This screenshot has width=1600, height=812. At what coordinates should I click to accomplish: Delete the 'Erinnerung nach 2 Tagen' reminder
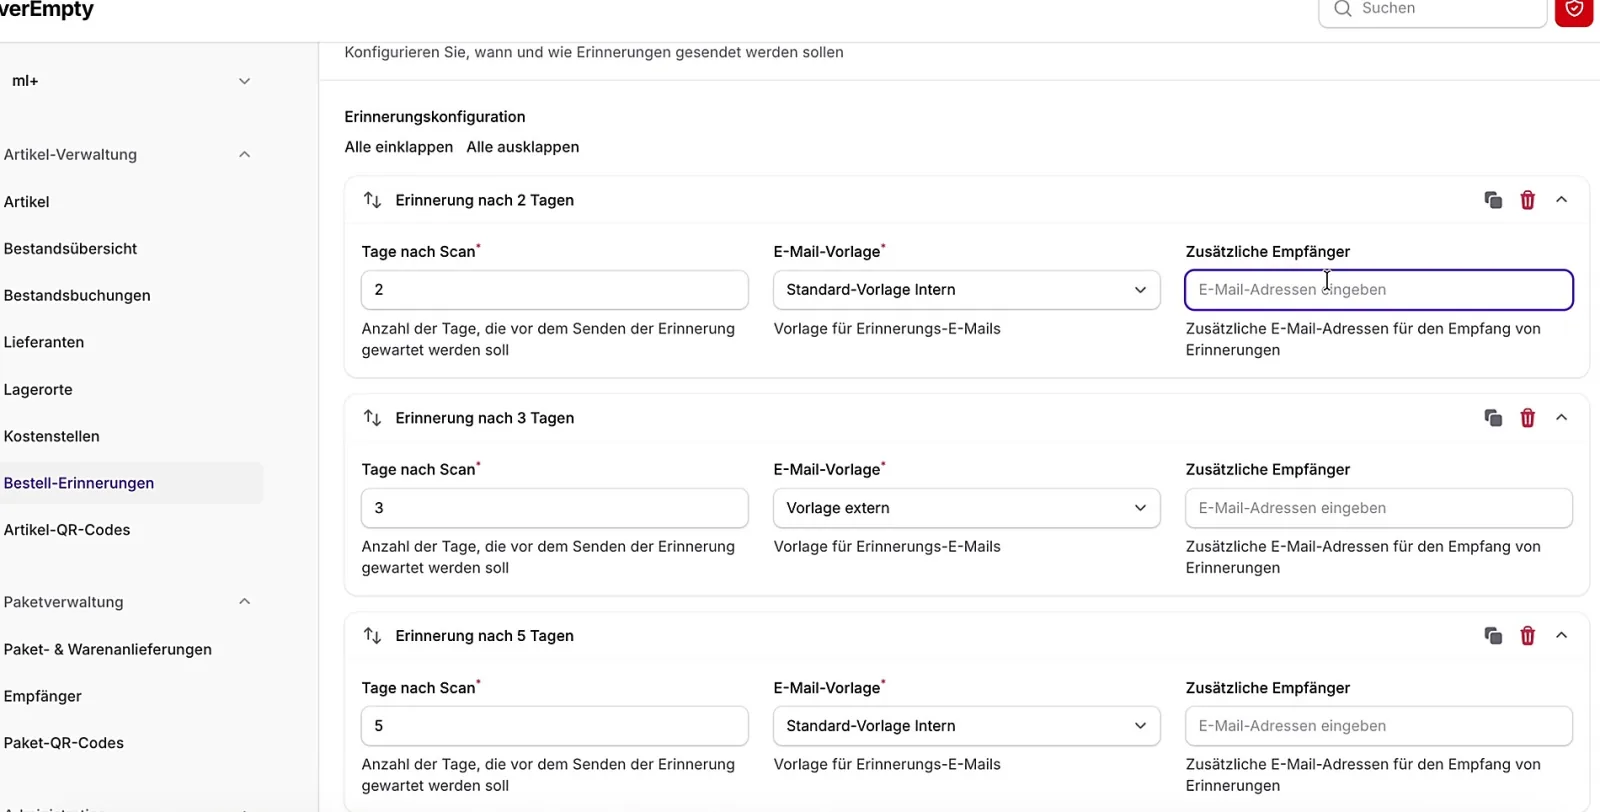tap(1527, 200)
